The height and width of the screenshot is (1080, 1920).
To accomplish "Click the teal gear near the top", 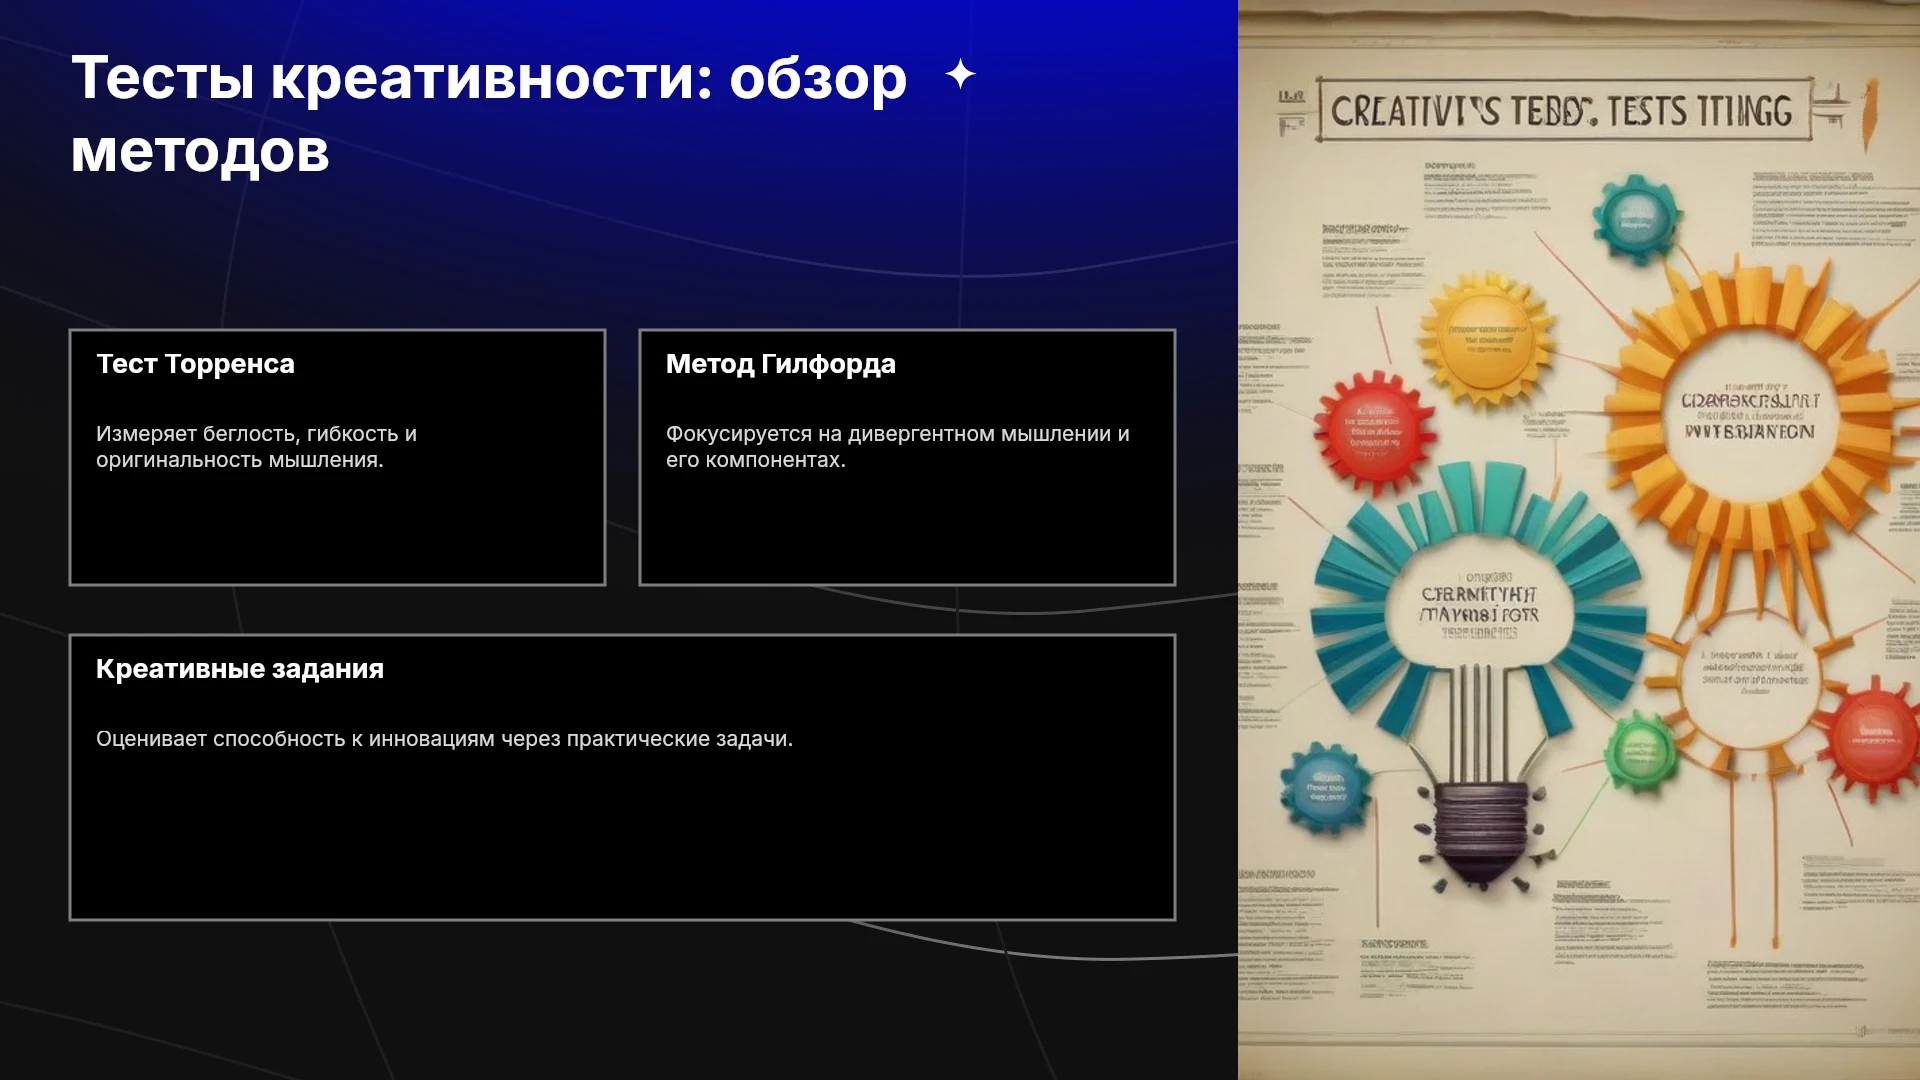I will (x=1635, y=217).
